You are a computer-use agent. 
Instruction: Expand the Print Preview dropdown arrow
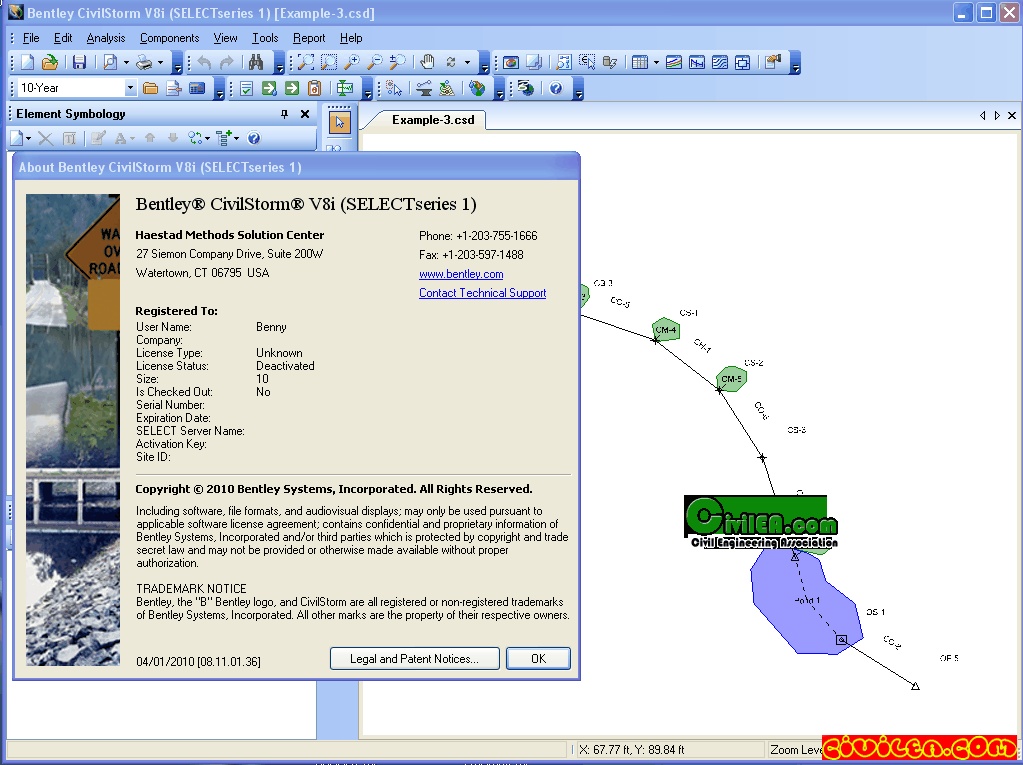[126, 63]
